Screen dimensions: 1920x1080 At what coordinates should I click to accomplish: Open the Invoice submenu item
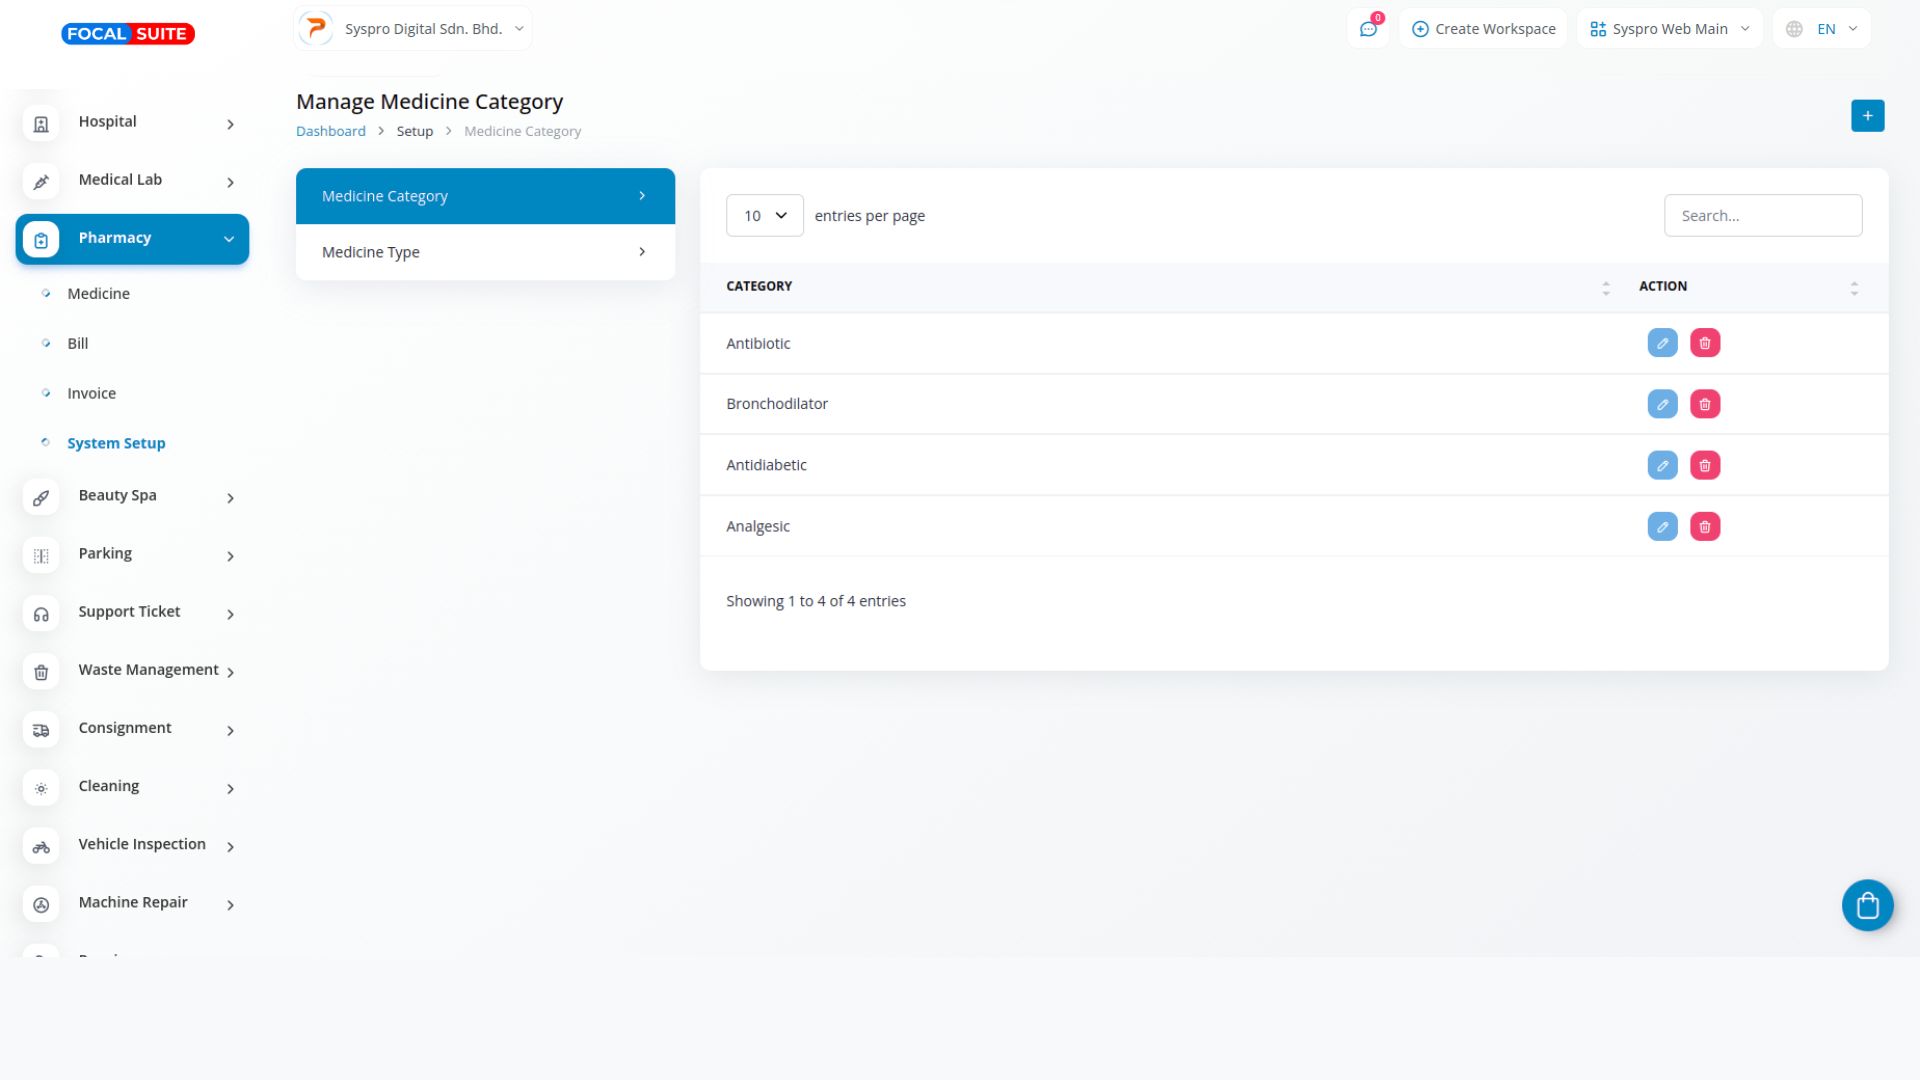pos(91,393)
